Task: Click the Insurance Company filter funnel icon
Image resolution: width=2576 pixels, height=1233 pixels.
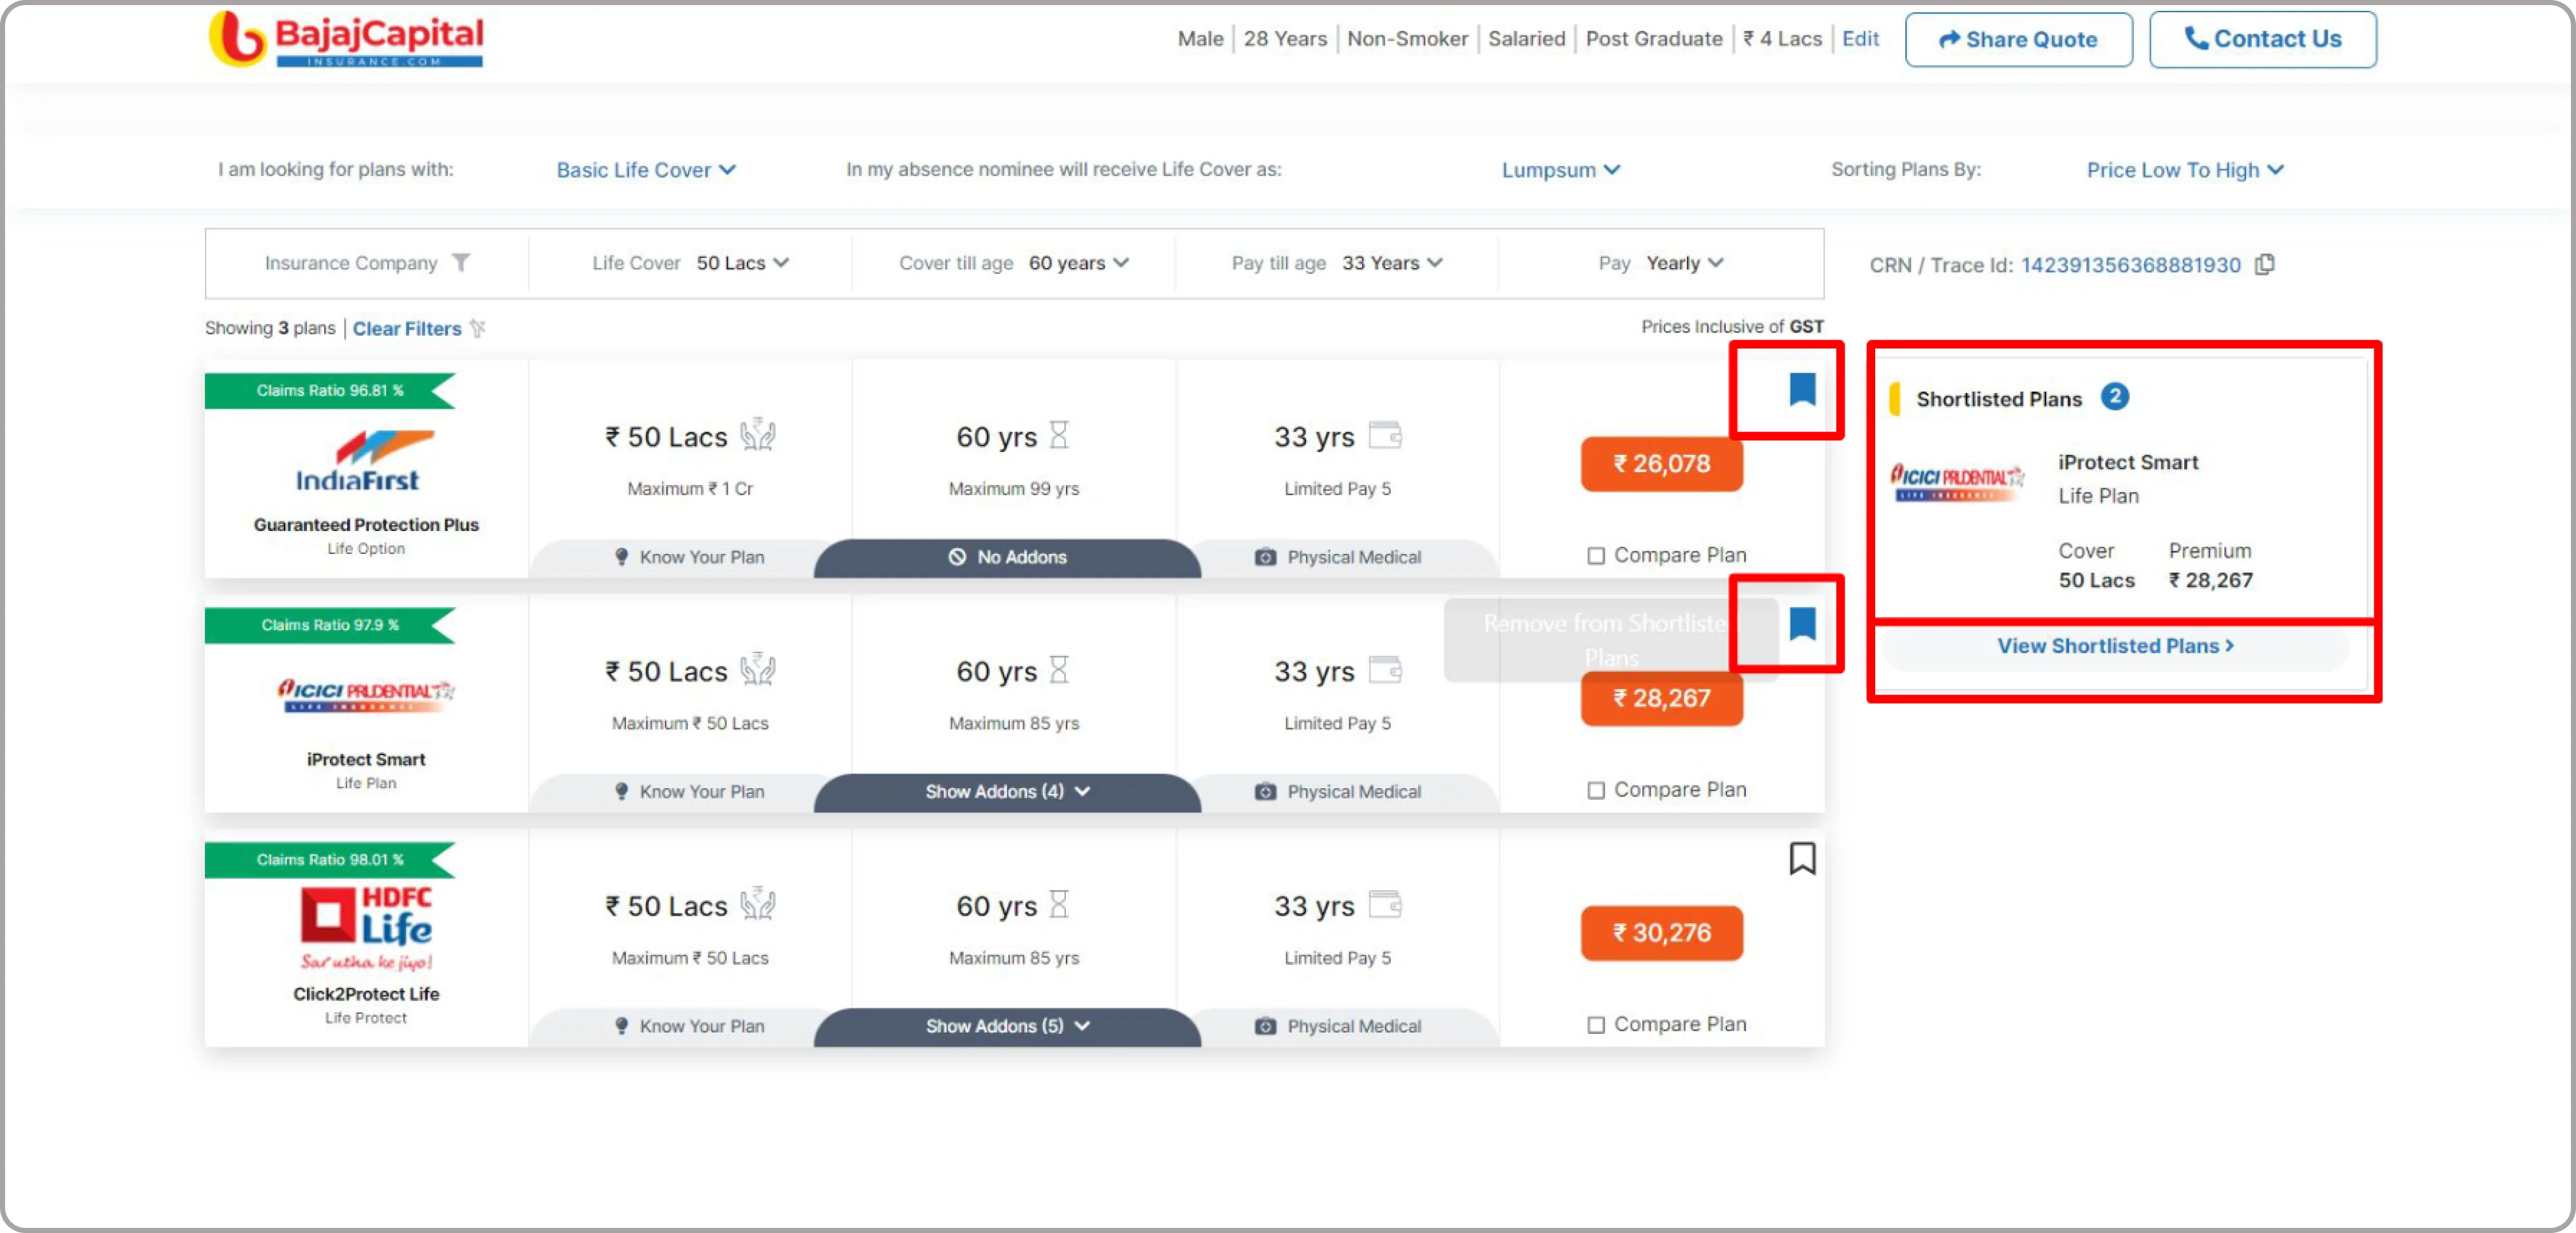Action: (x=460, y=263)
